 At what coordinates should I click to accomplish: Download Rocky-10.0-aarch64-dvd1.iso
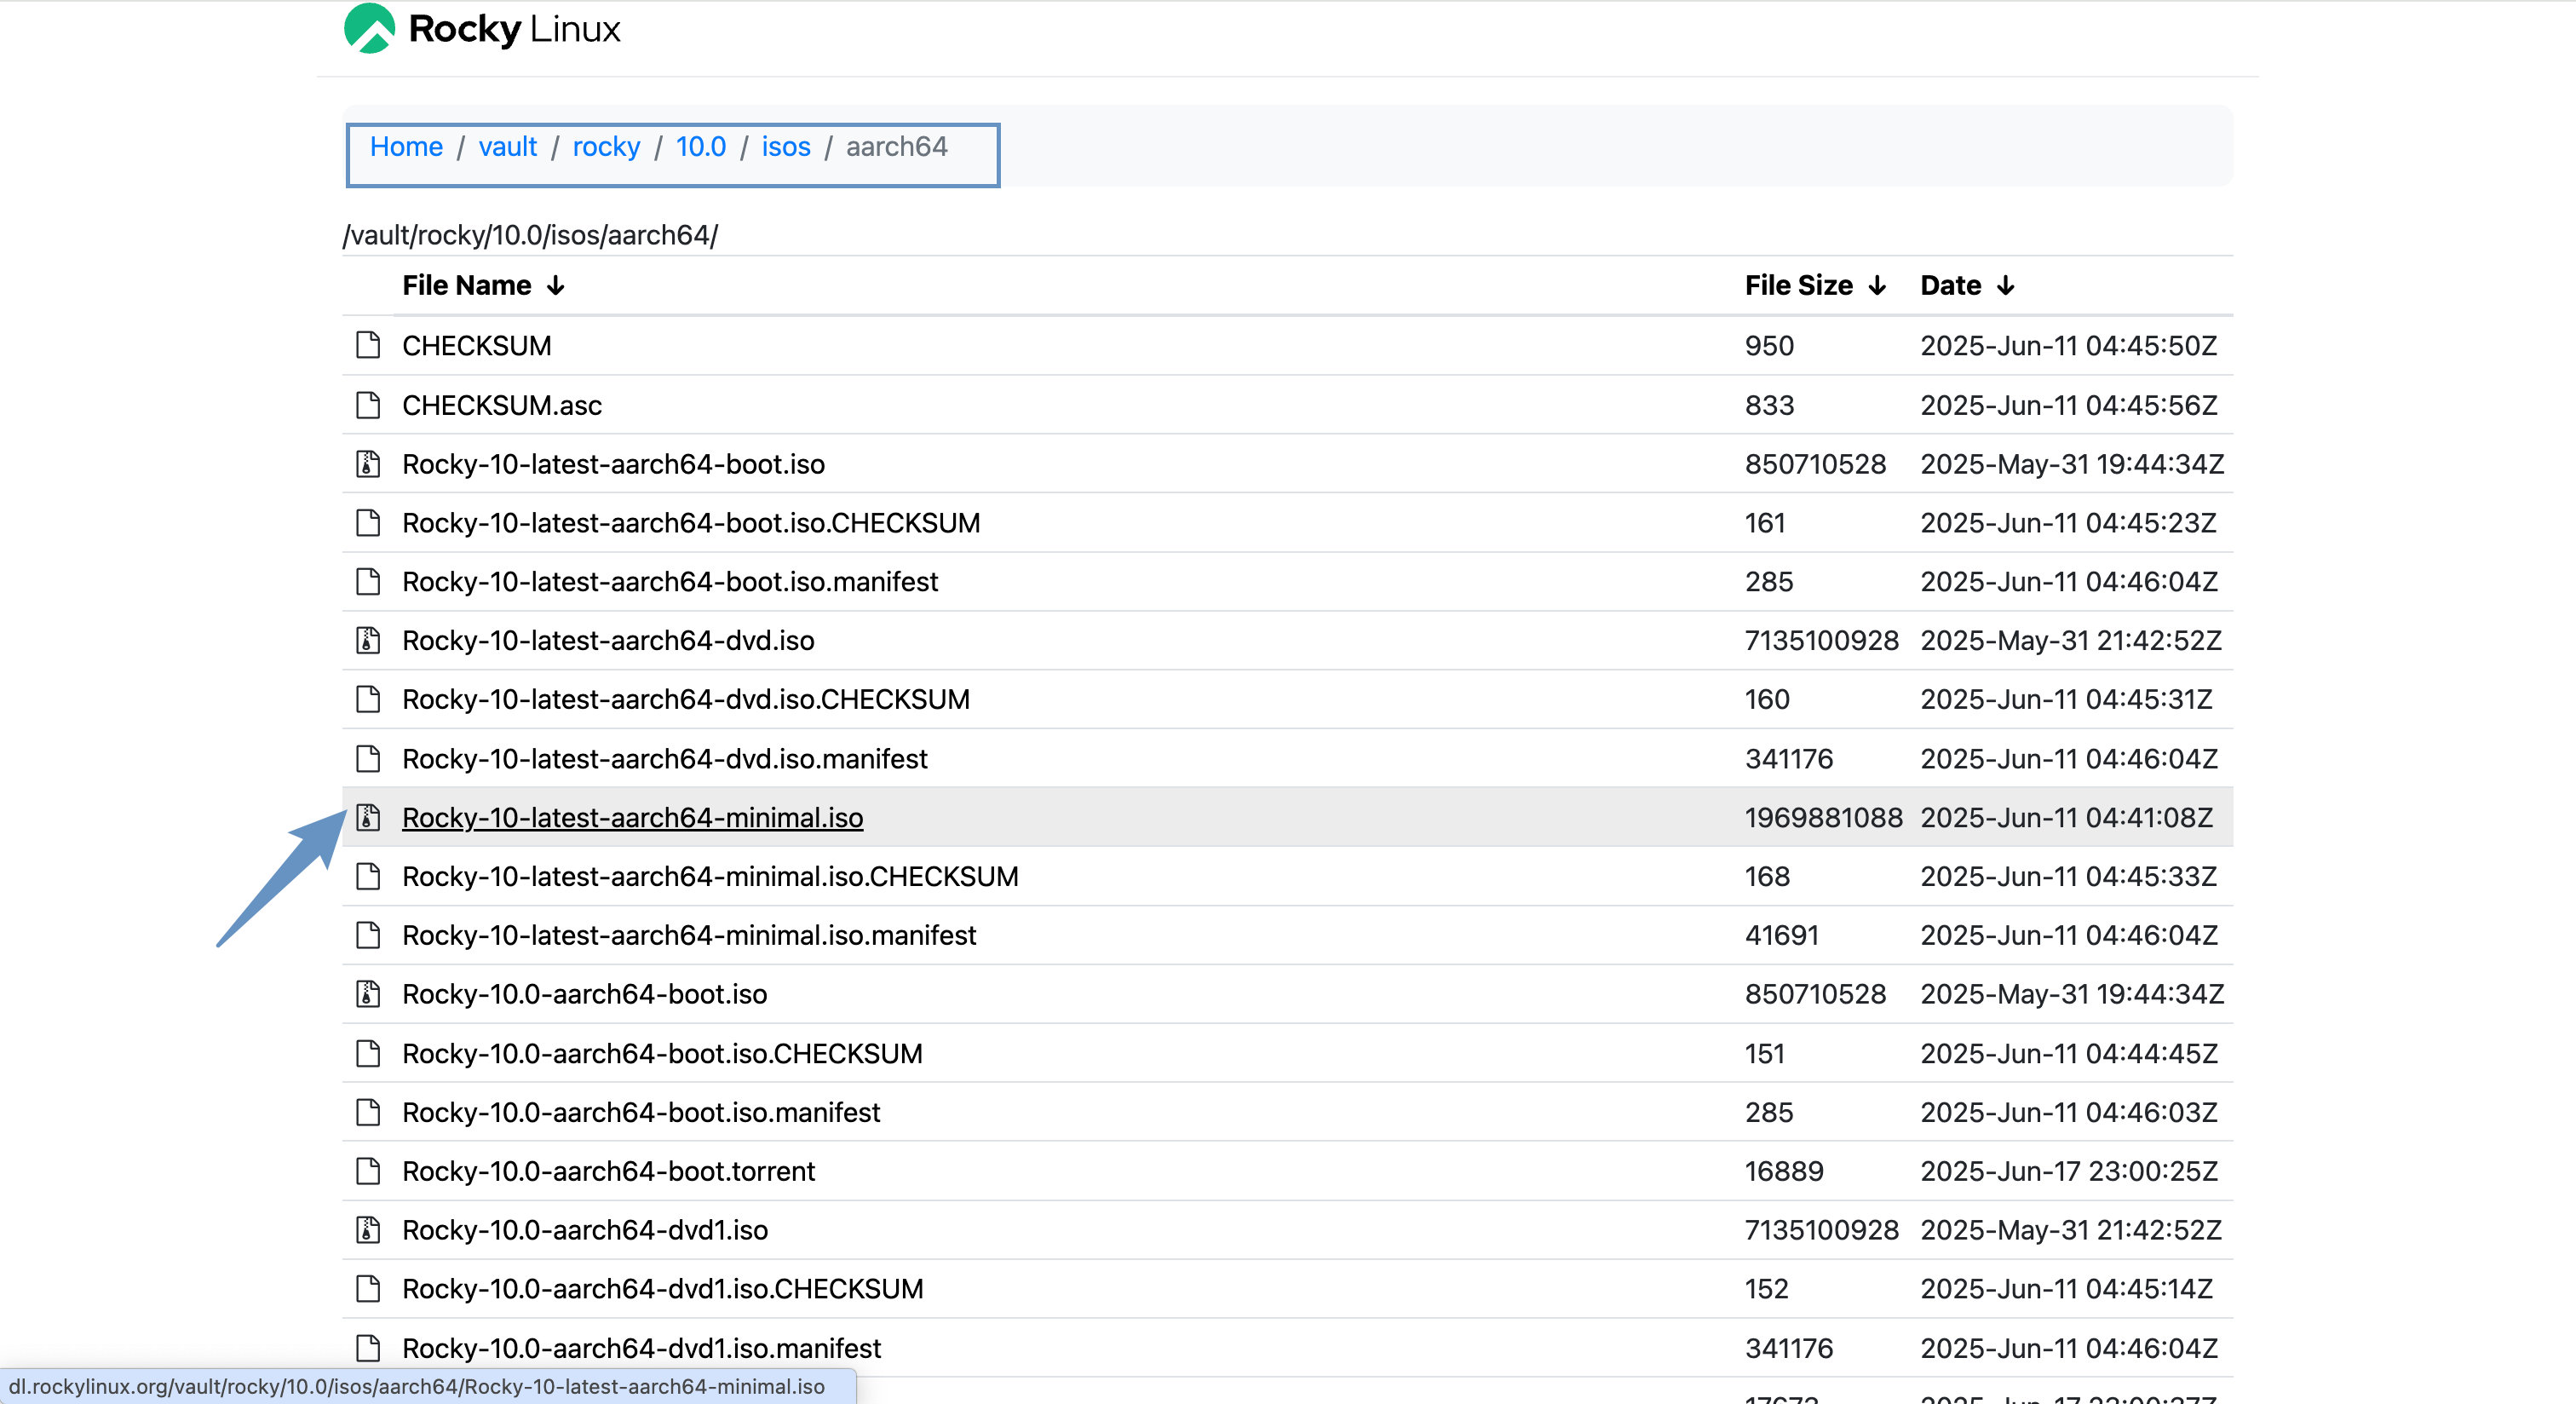585,1230
